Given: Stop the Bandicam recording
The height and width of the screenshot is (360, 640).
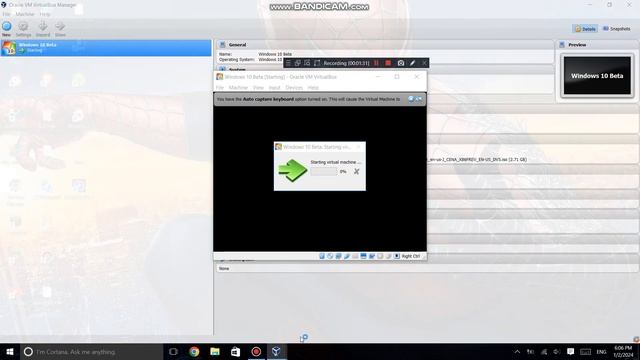Looking at the screenshot, I should (388, 63).
